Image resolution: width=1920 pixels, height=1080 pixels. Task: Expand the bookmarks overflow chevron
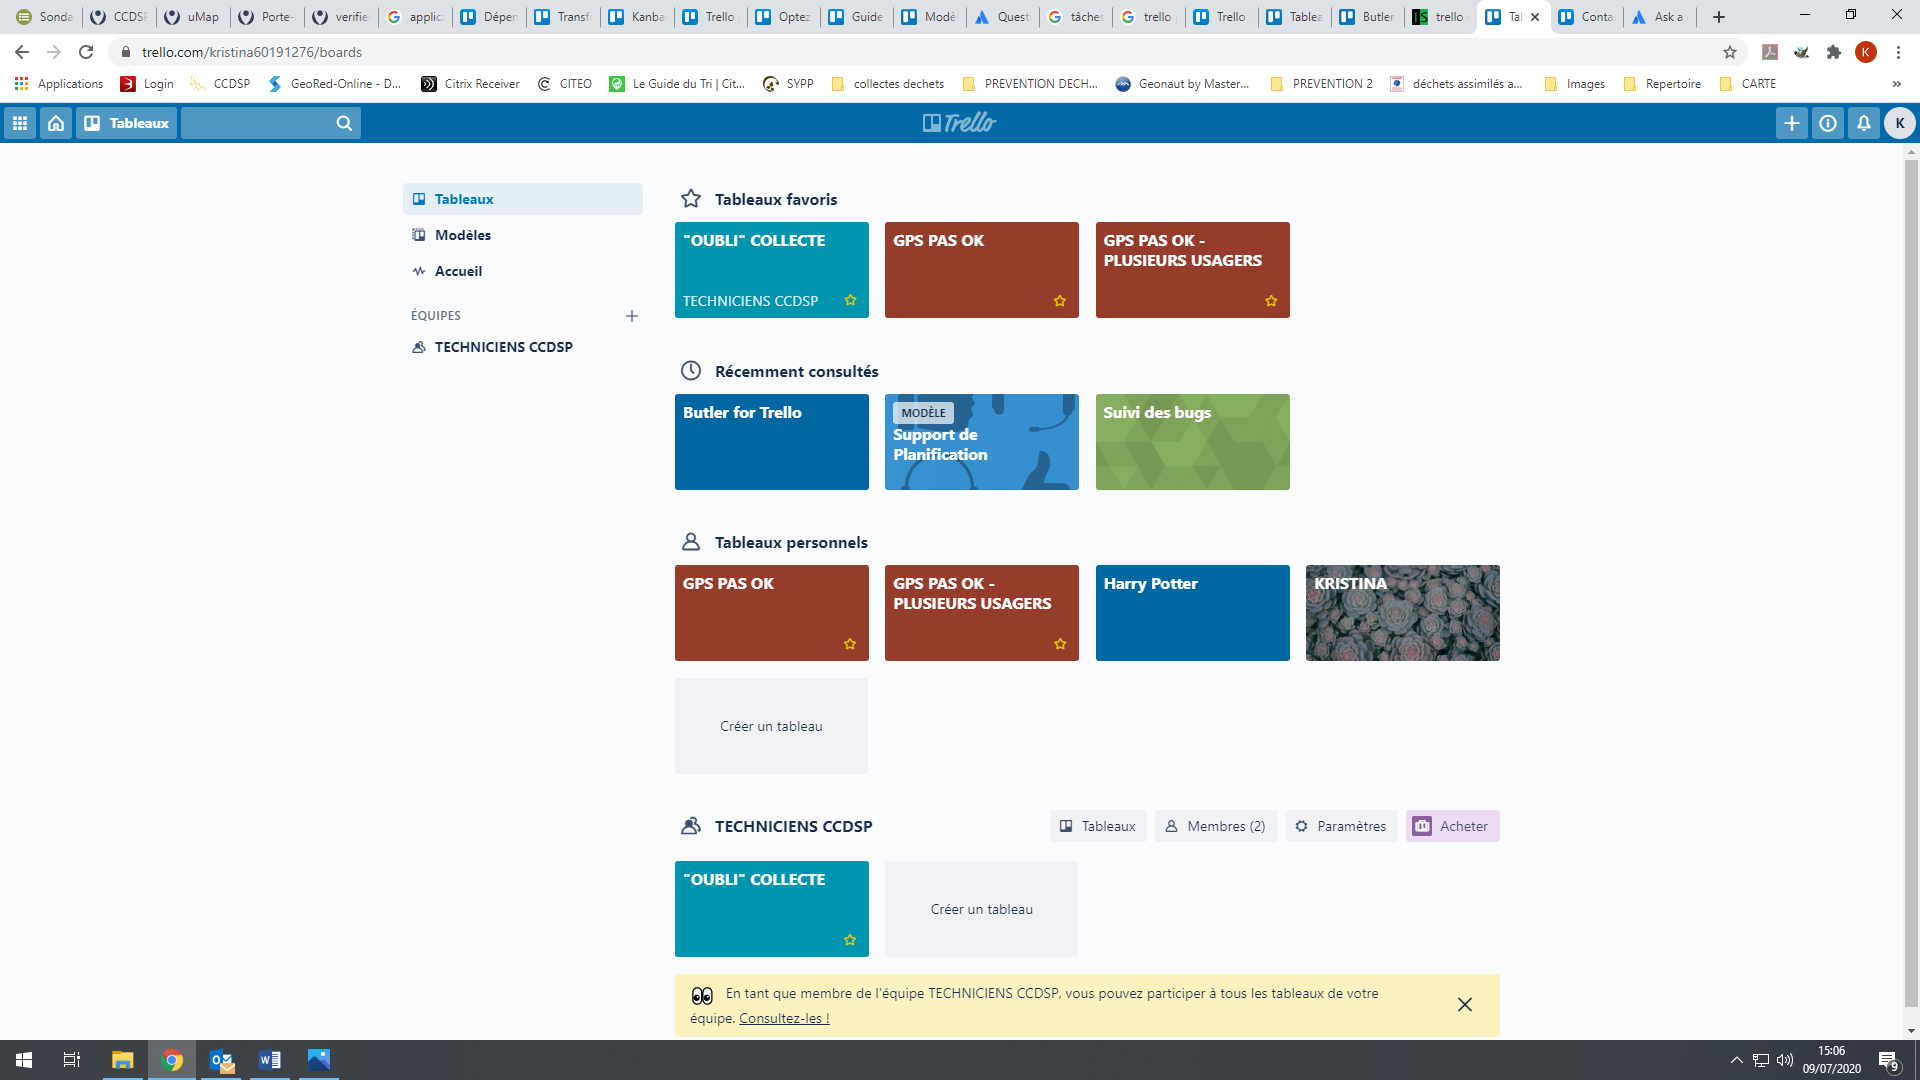tap(1897, 84)
